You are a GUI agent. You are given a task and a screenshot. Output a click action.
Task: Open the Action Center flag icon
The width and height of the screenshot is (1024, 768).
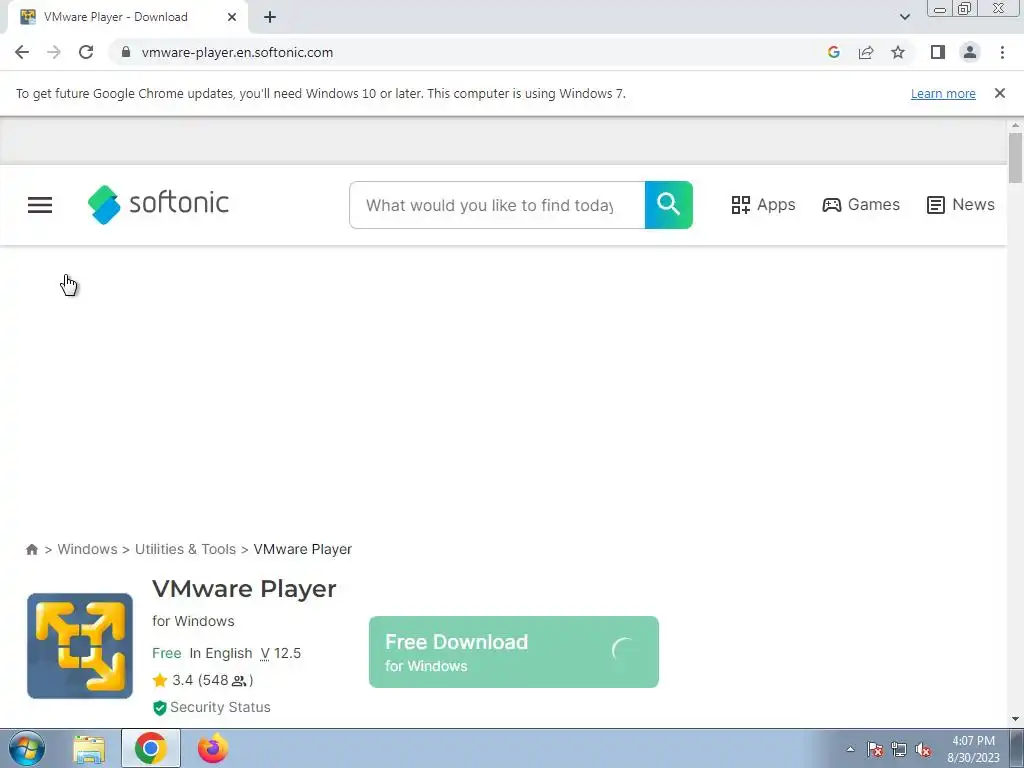(875, 749)
